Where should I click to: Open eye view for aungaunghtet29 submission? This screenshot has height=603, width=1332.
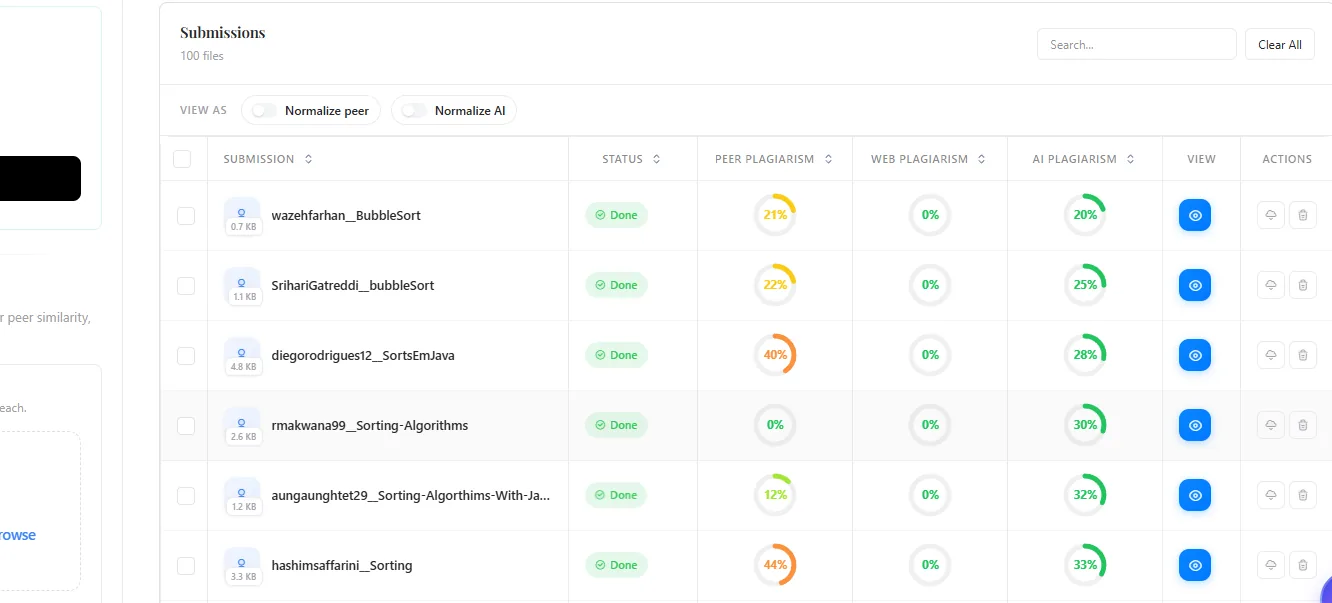(x=1194, y=495)
